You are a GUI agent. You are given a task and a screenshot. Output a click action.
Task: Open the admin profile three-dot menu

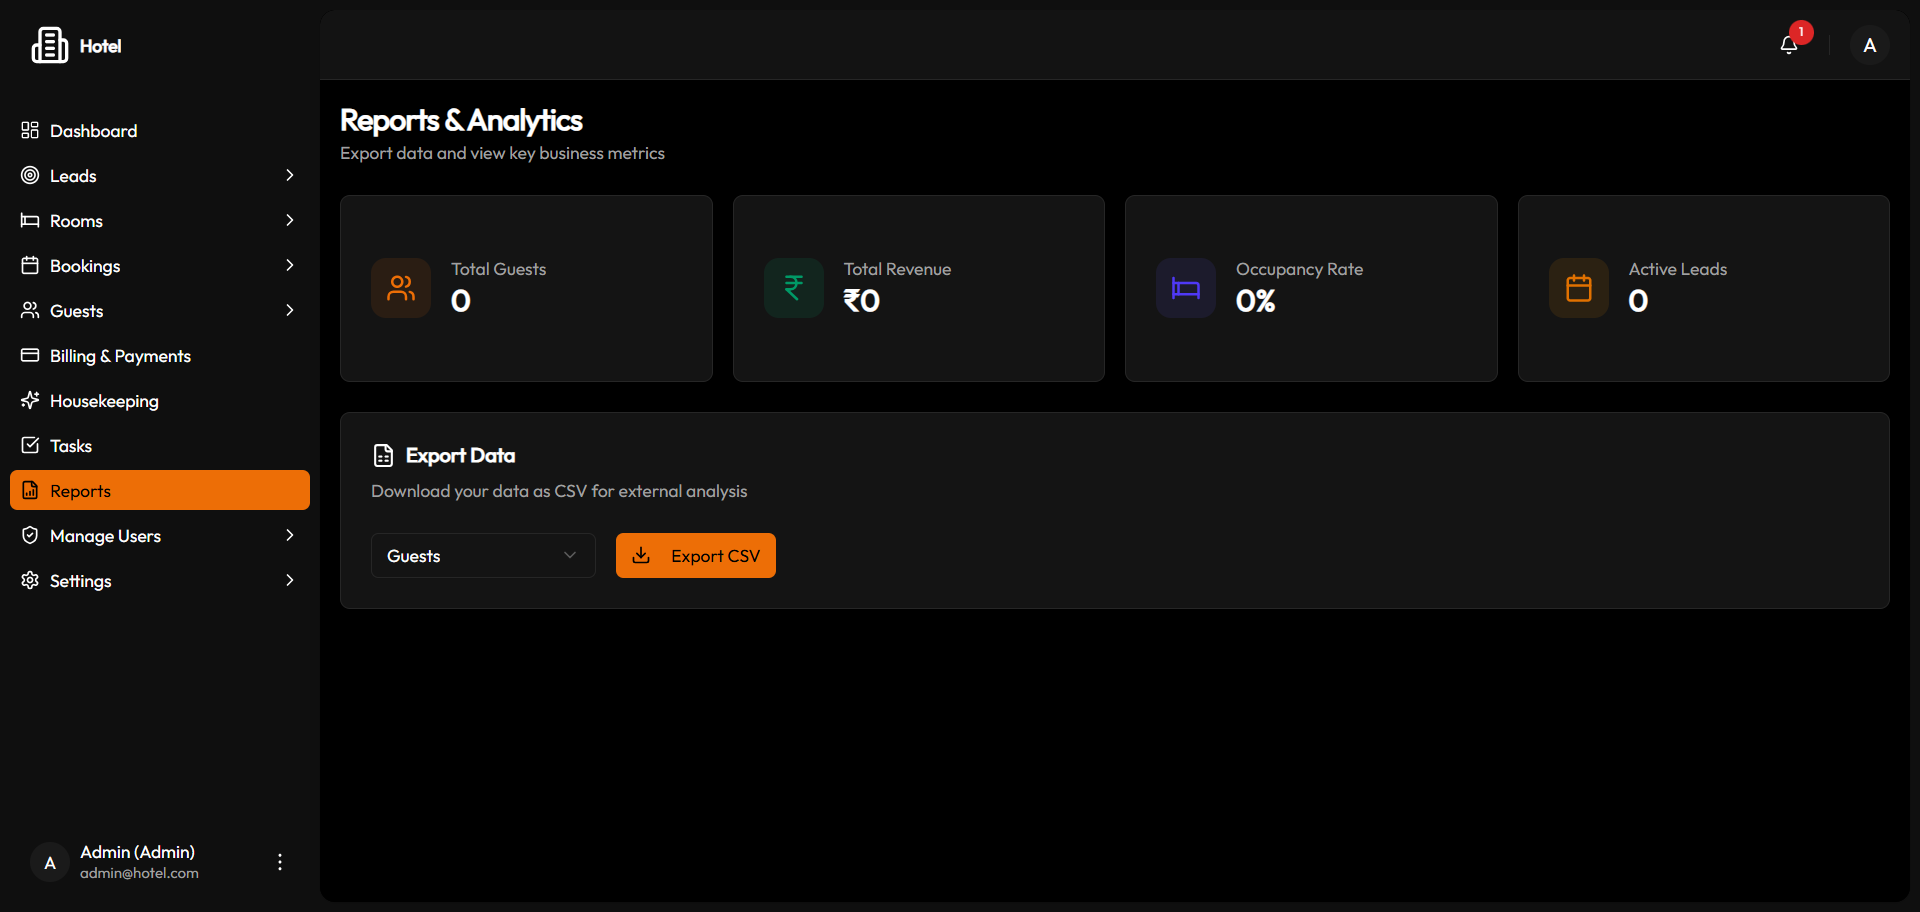click(x=280, y=862)
